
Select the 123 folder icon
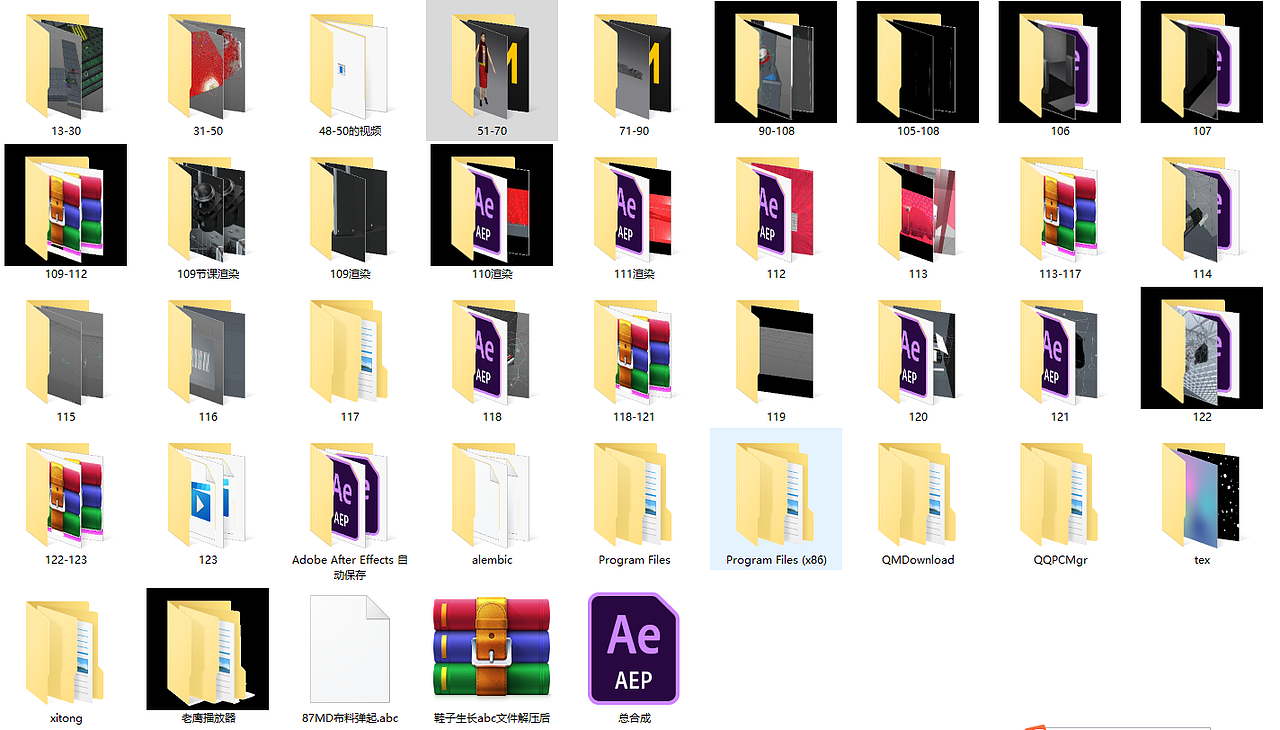[x=208, y=495]
